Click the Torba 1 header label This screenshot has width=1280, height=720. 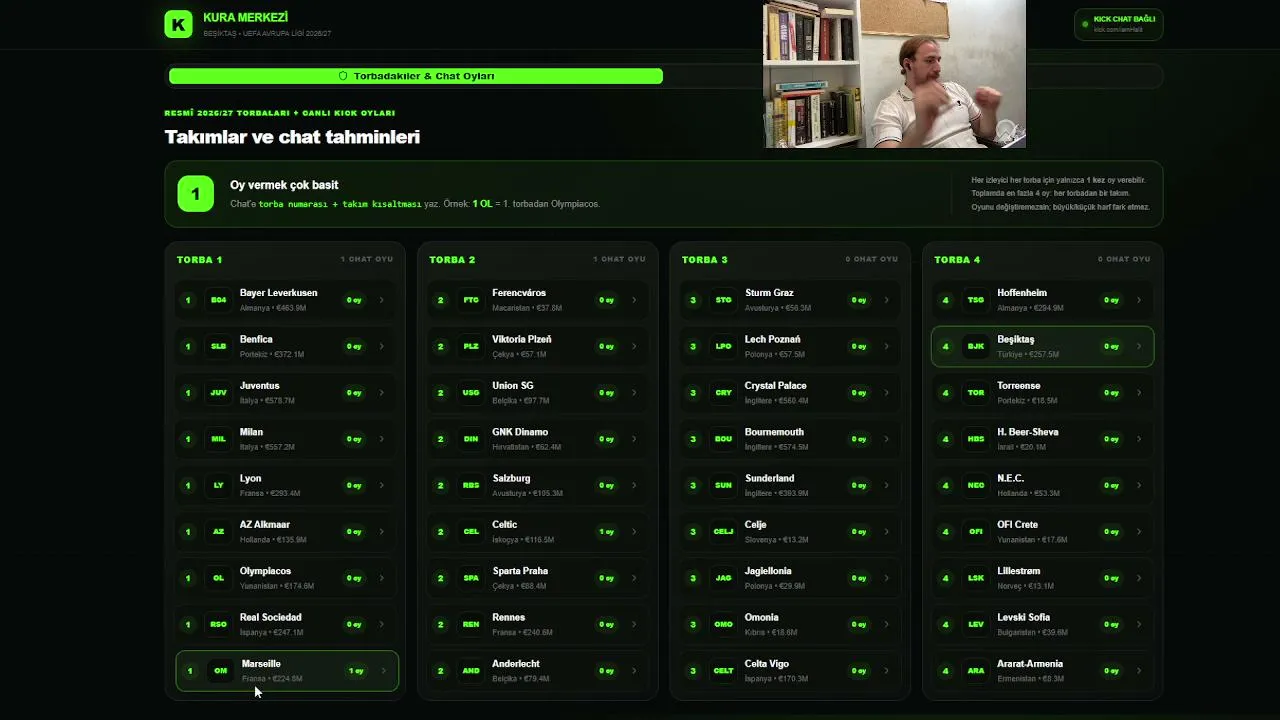point(200,259)
